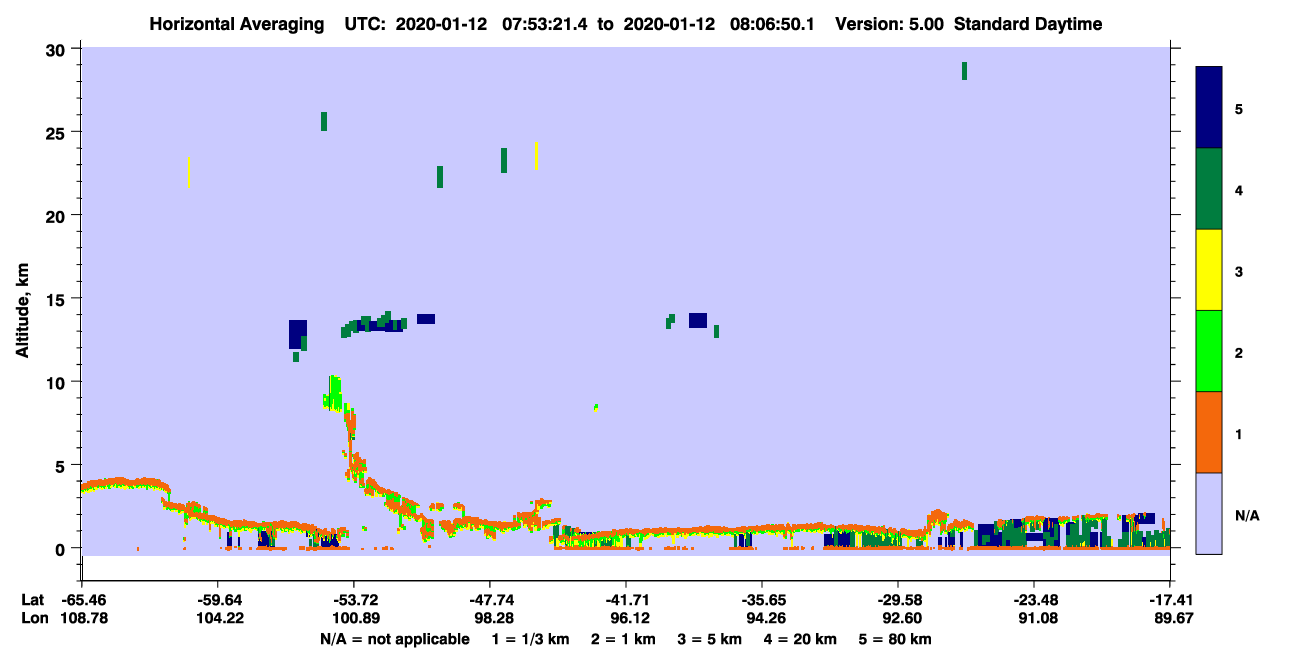This screenshot has height=667, width=1300.
Task: Click the 'Standard Daytime' label
Action: [x=1028, y=24]
